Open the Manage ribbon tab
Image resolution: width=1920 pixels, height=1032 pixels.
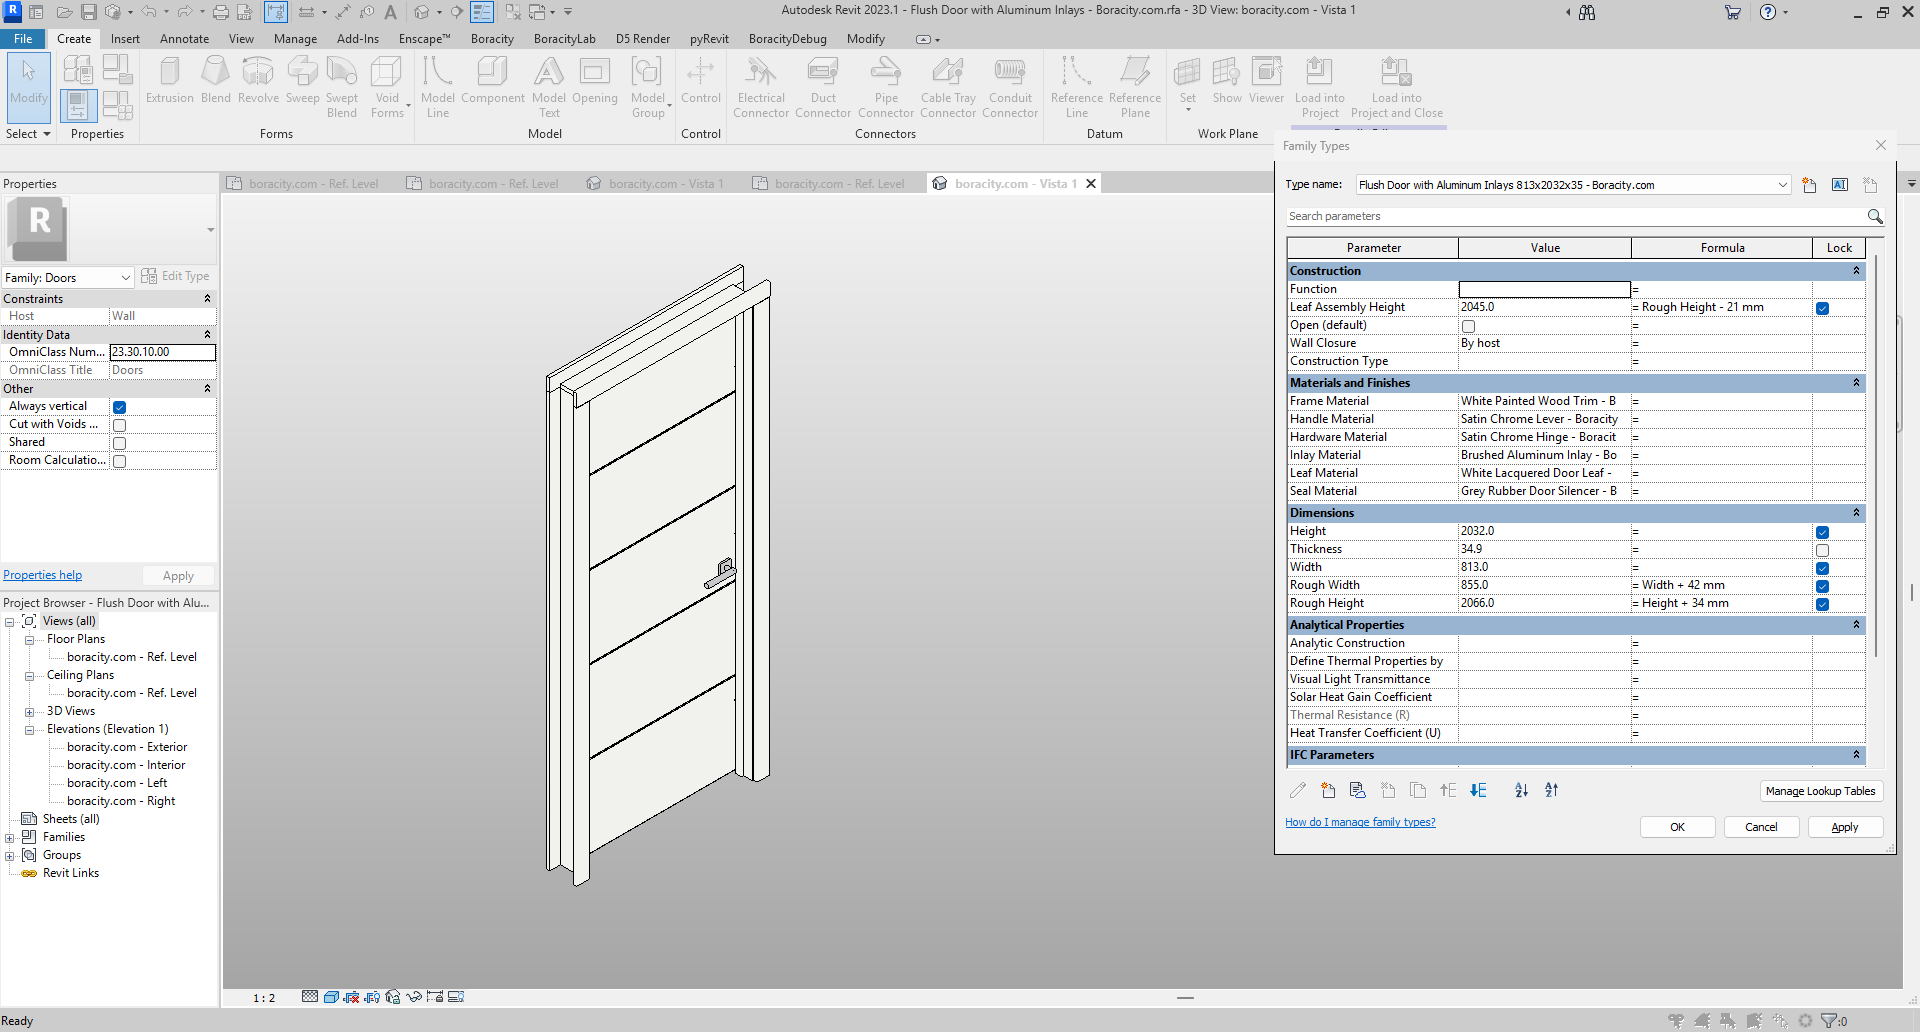tap(295, 39)
